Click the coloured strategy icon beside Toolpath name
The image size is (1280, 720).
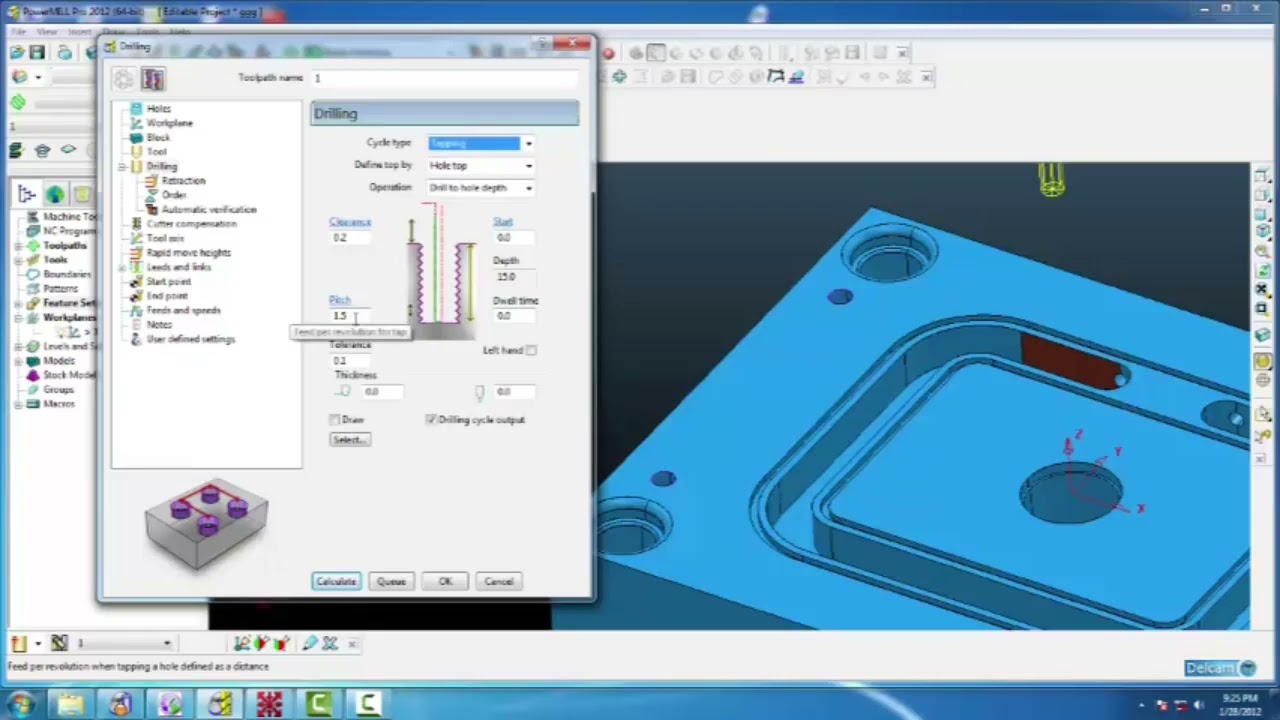152,79
